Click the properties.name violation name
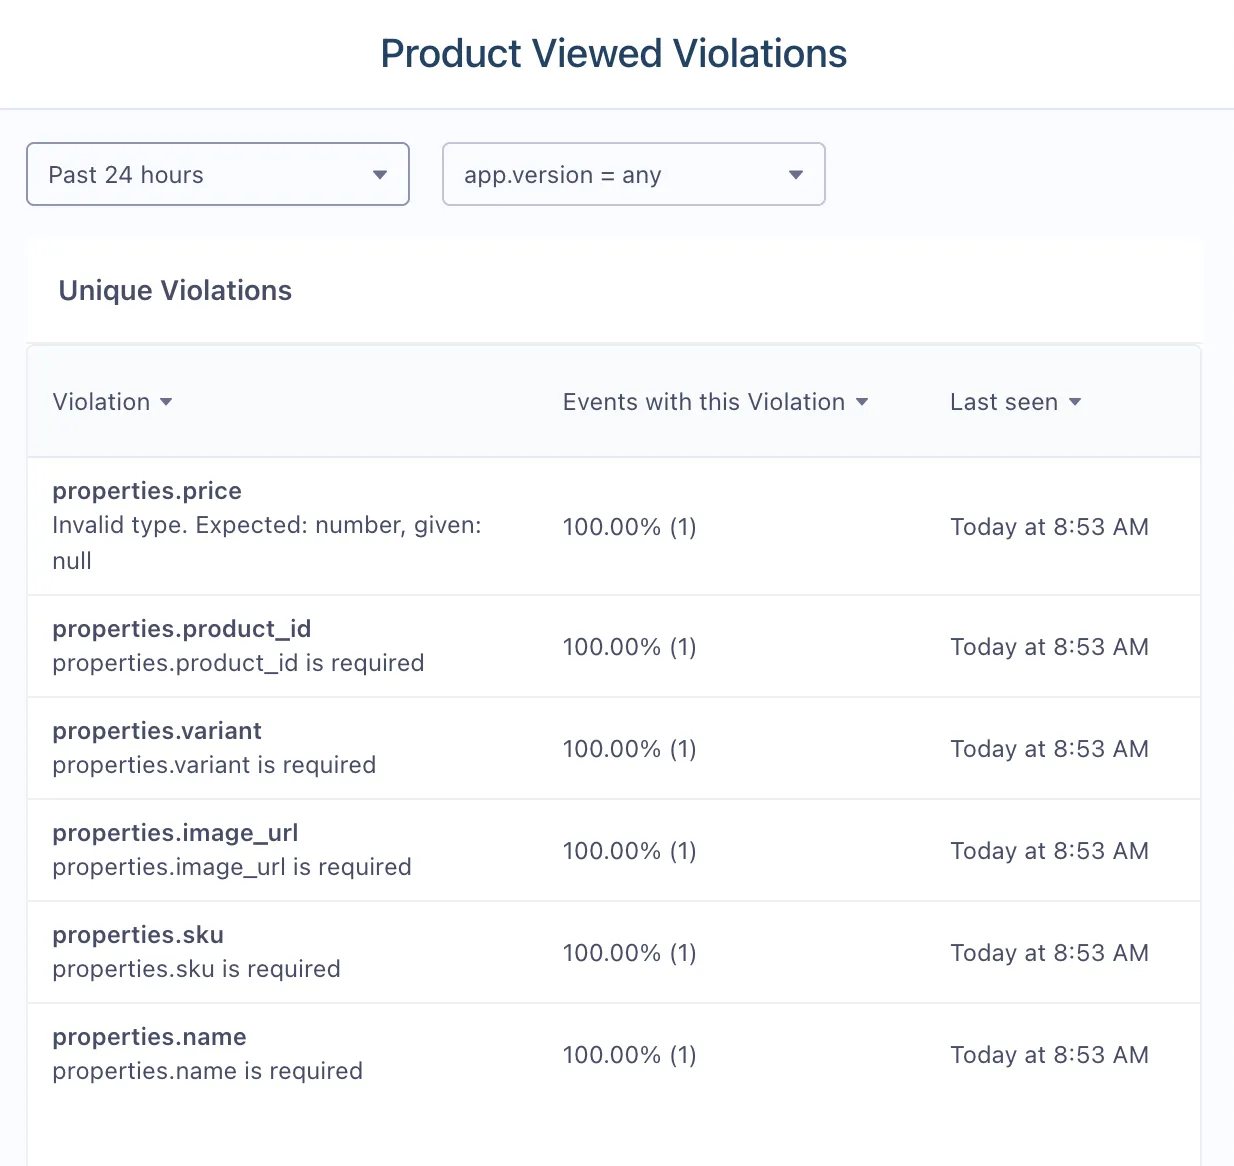 (x=149, y=1037)
